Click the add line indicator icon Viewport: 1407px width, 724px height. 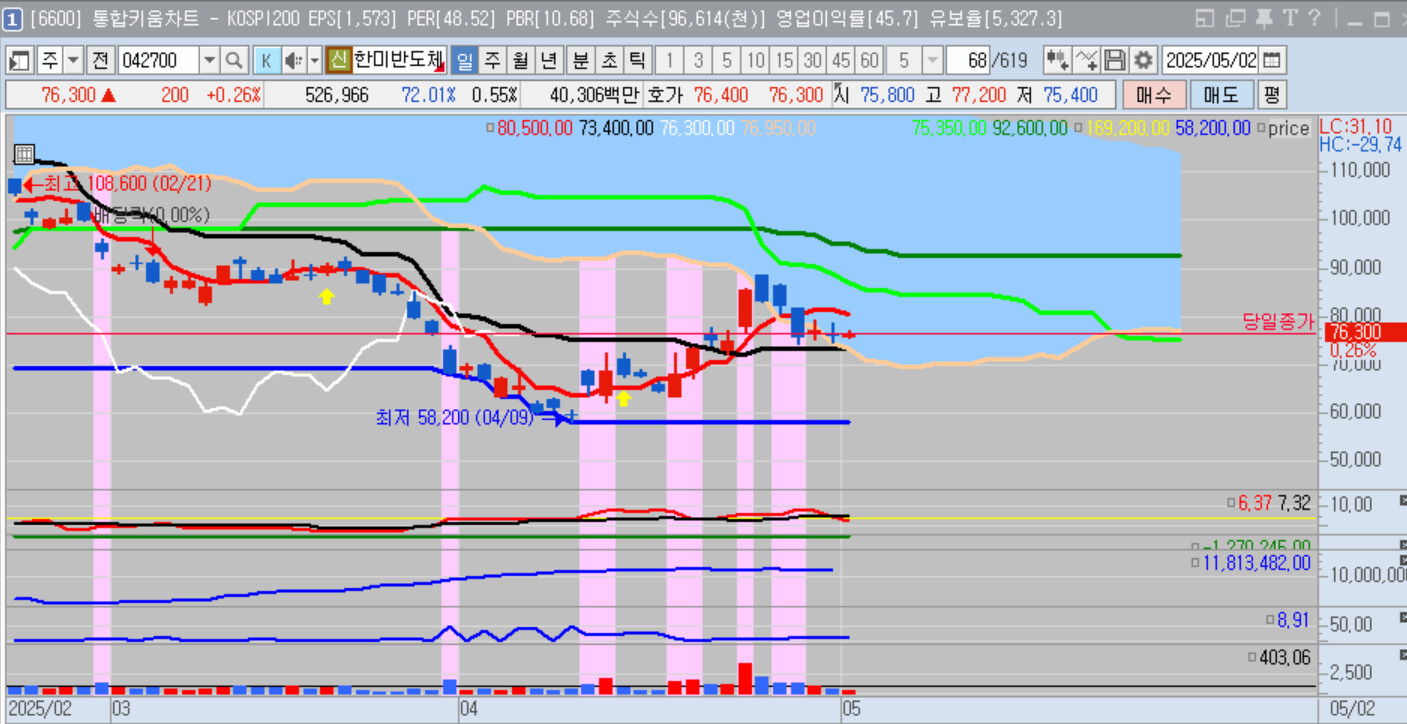click(1086, 61)
